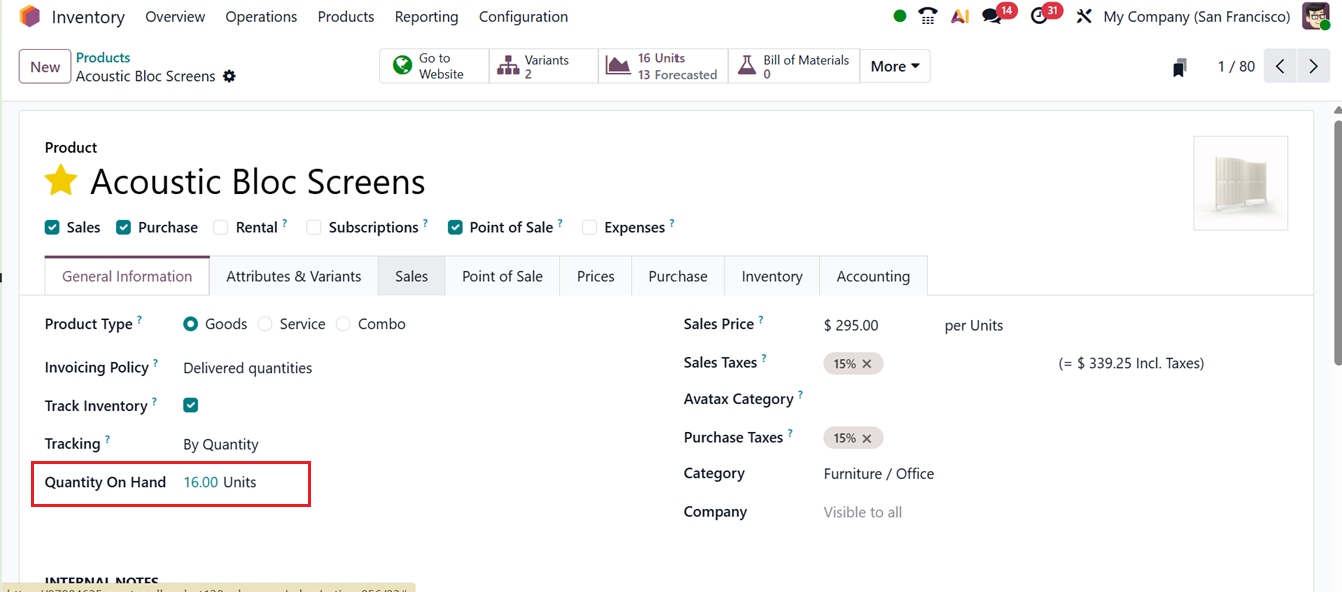Open the Reporting menu
Viewport: 1342px width, 592px height.
tap(426, 17)
